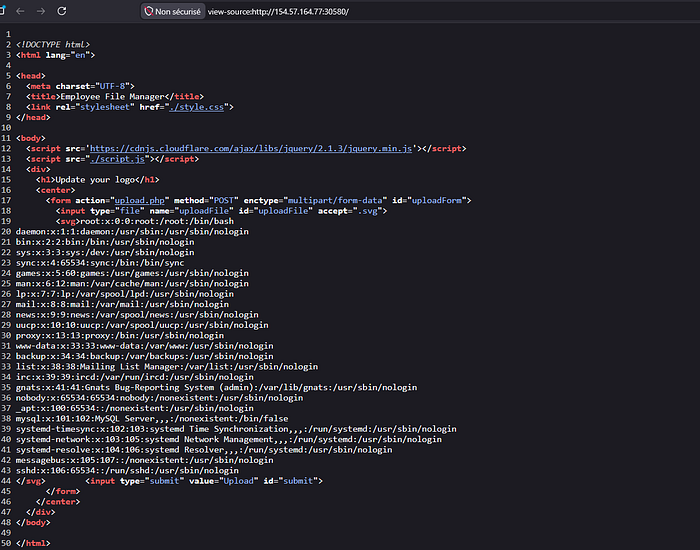Click the browser back arrow
Screen dimensions: 700x550
click(20, 11)
